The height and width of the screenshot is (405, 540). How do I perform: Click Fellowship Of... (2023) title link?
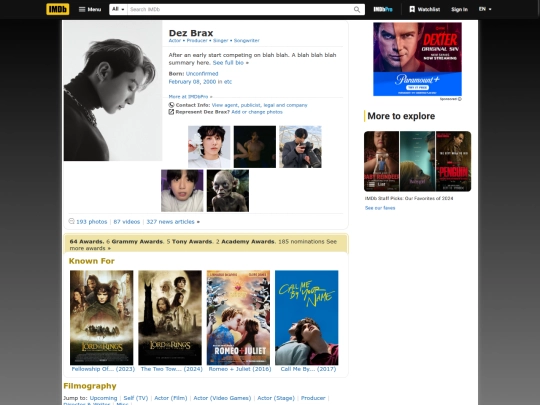103,369
